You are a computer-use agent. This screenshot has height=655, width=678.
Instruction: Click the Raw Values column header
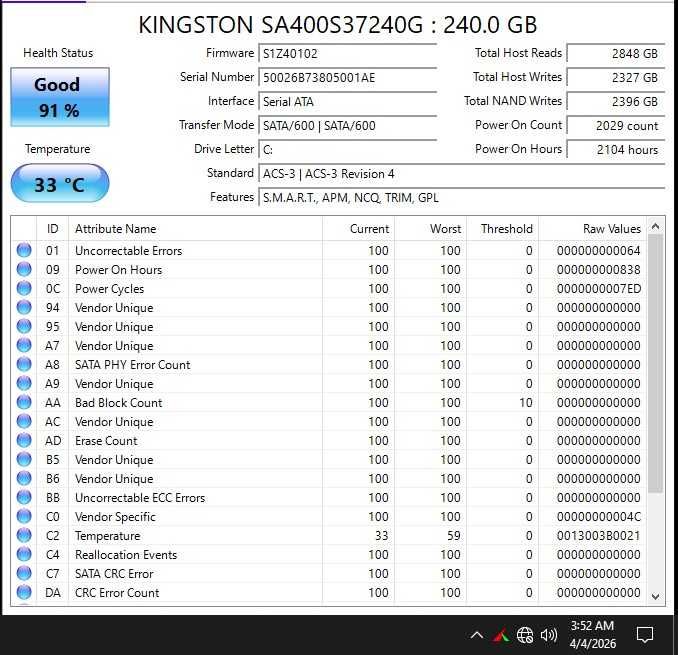(592, 229)
